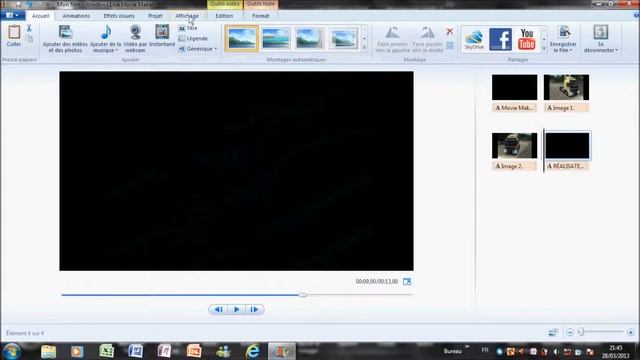Play the video preview
The height and width of the screenshot is (360, 640).
(x=236, y=309)
